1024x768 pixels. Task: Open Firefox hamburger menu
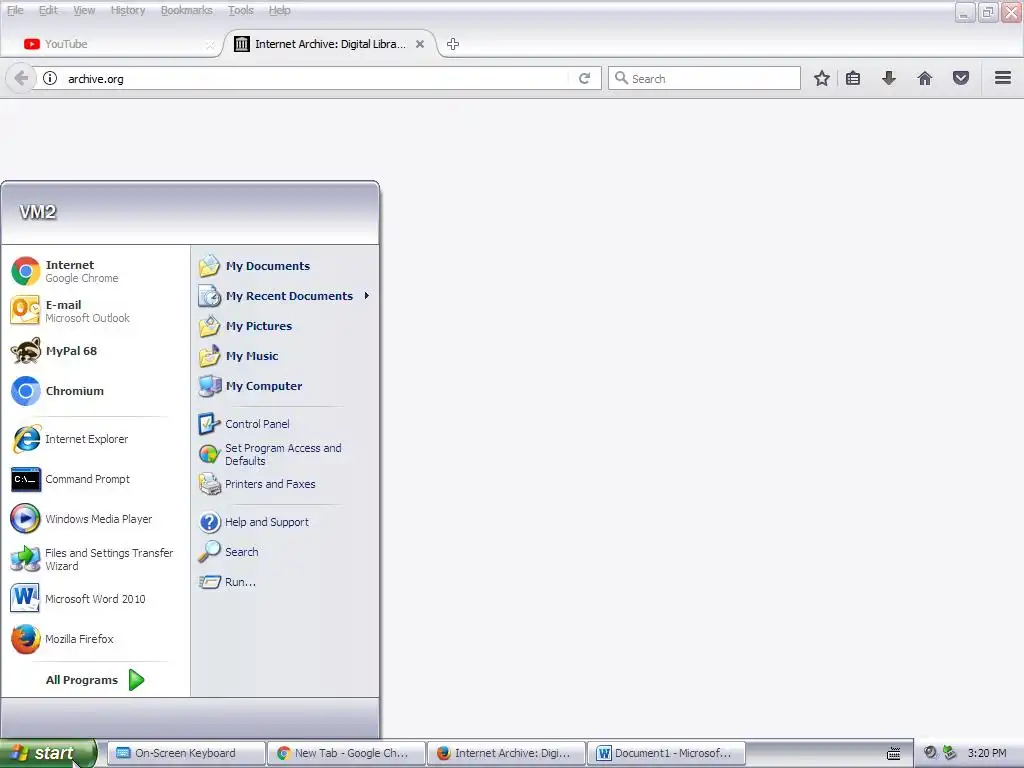(x=1003, y=78)
